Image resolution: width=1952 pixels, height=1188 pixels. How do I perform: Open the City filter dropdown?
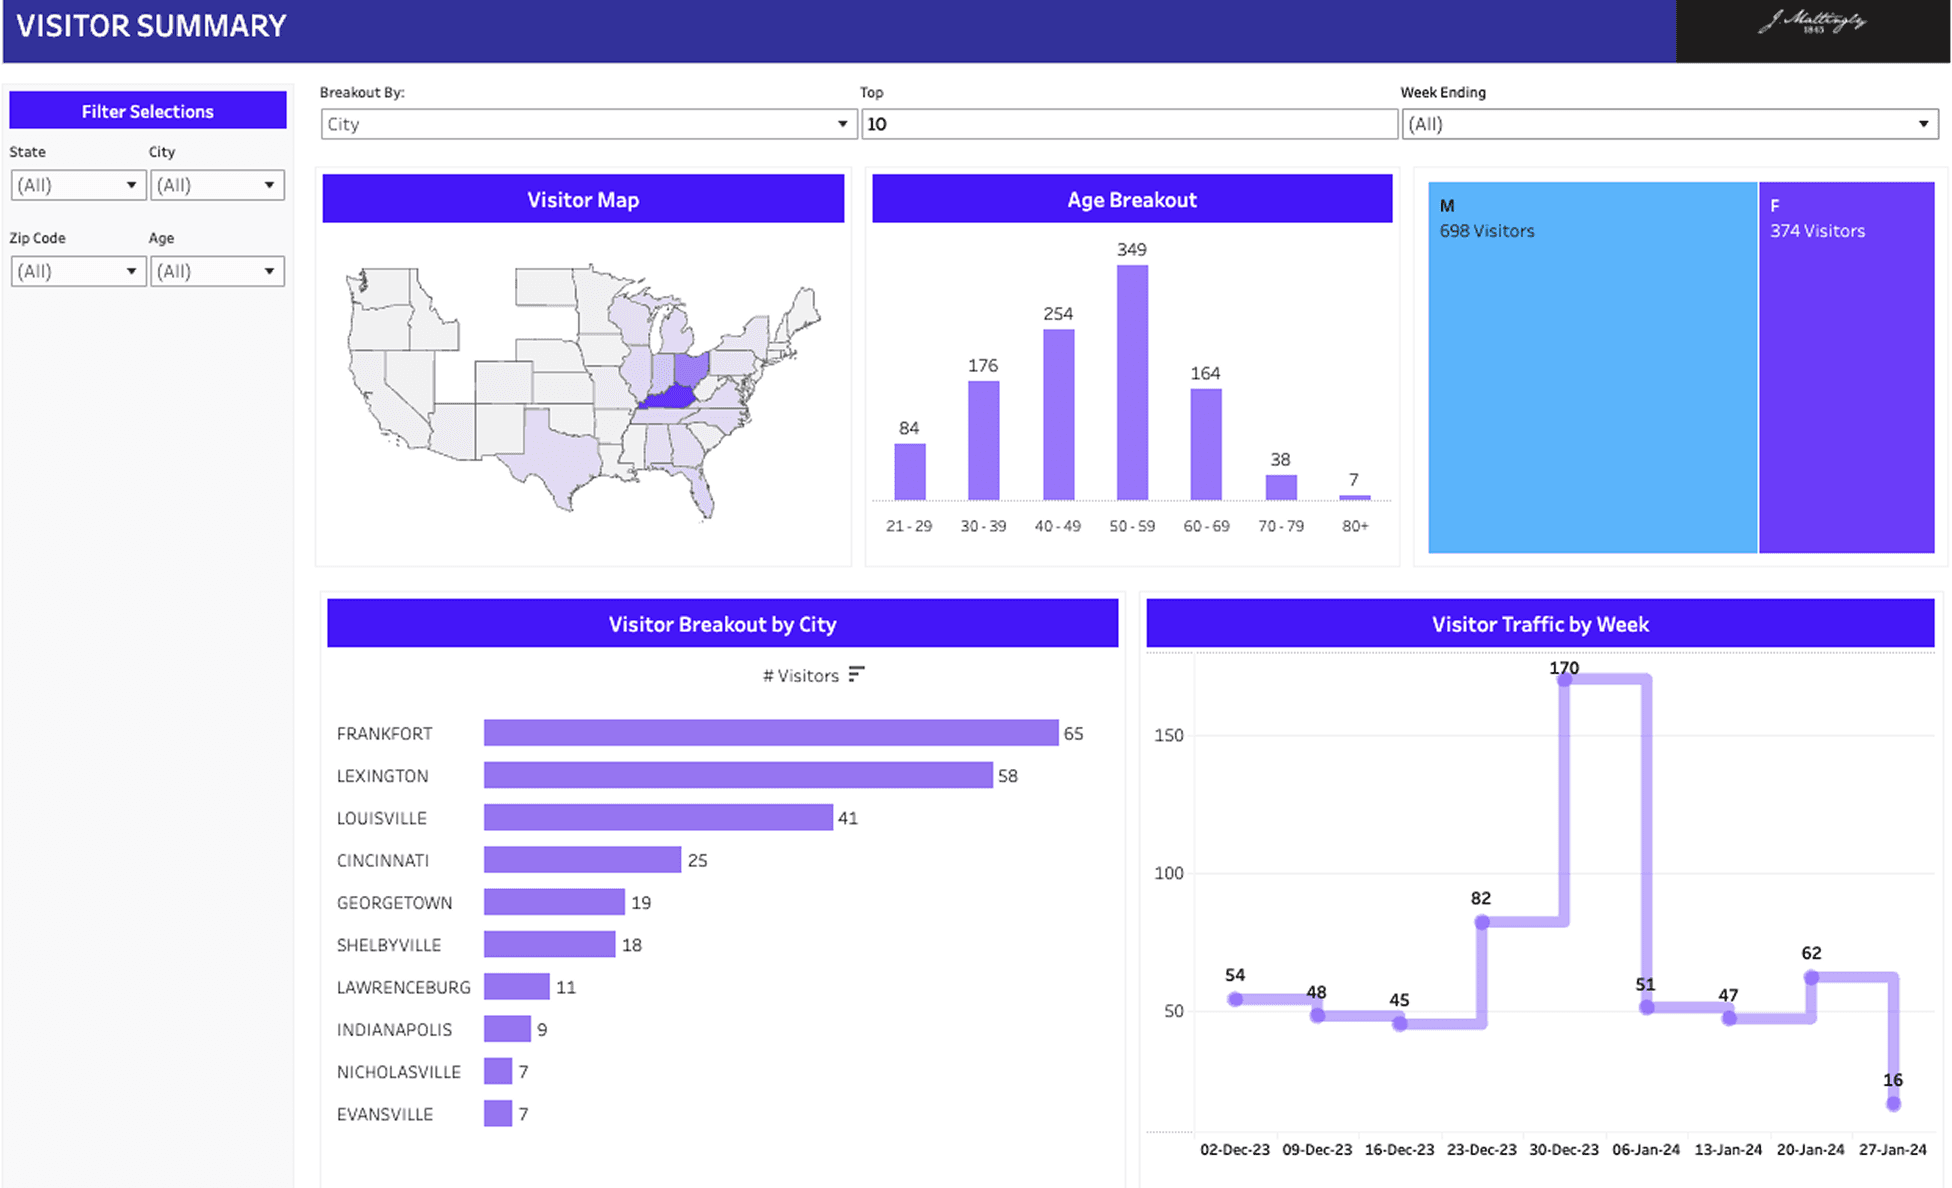[217, 185]
